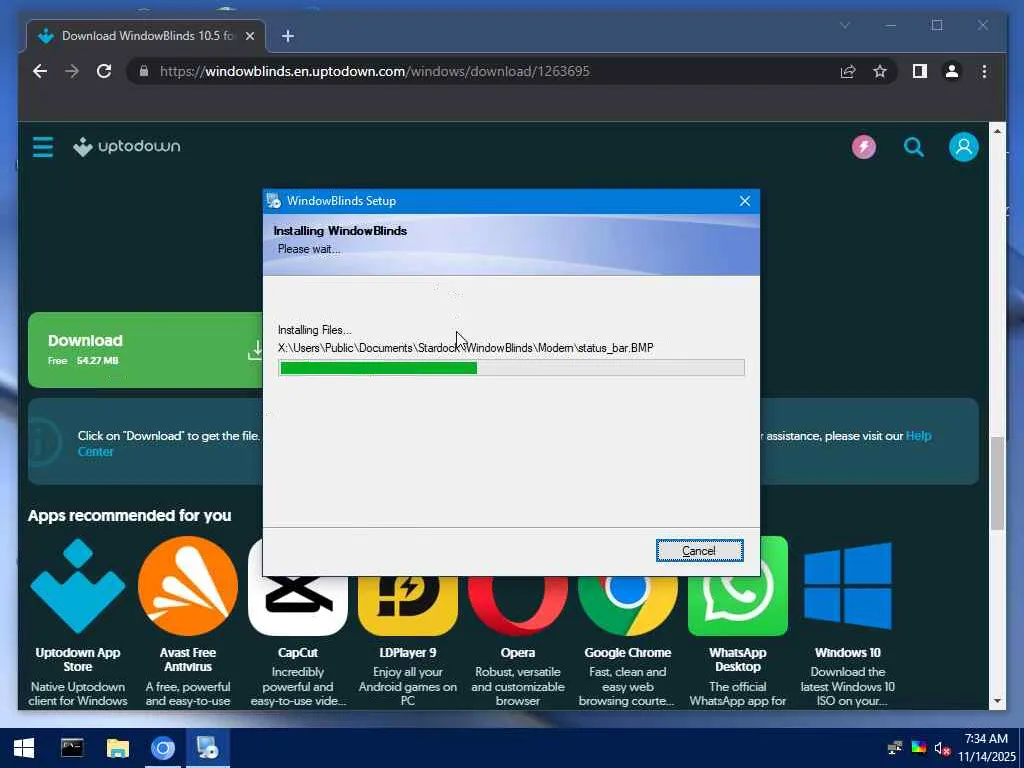Click the LDPlayer 9 title text
This screenshot has width=1024, height=768.
tap(408, 652)
